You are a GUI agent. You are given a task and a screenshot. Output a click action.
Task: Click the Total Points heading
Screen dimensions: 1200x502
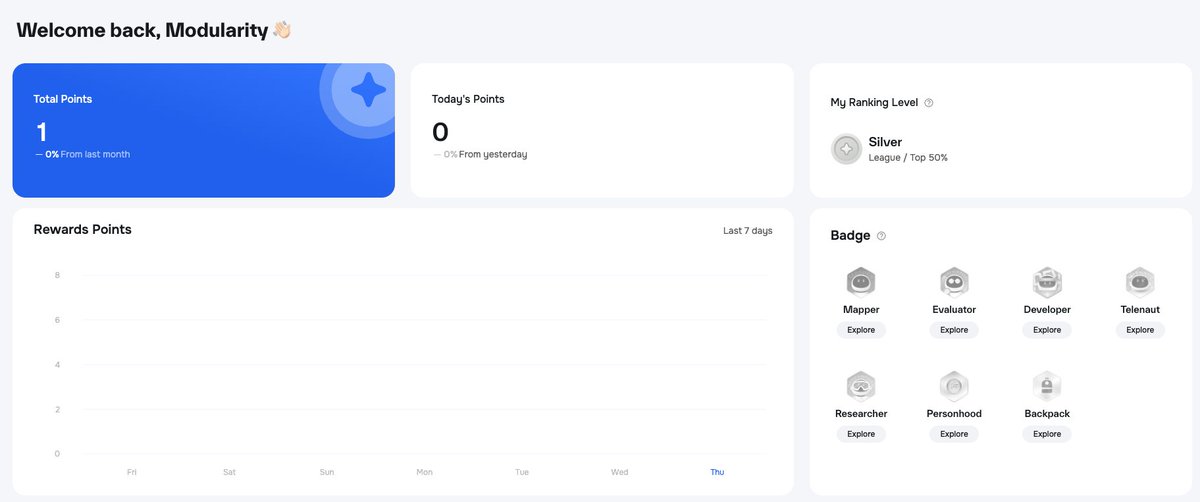pos(63,99)
